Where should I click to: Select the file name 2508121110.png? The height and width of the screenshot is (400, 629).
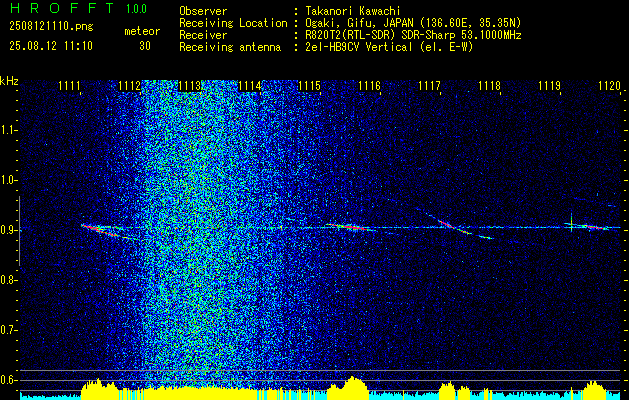(51, 26)
